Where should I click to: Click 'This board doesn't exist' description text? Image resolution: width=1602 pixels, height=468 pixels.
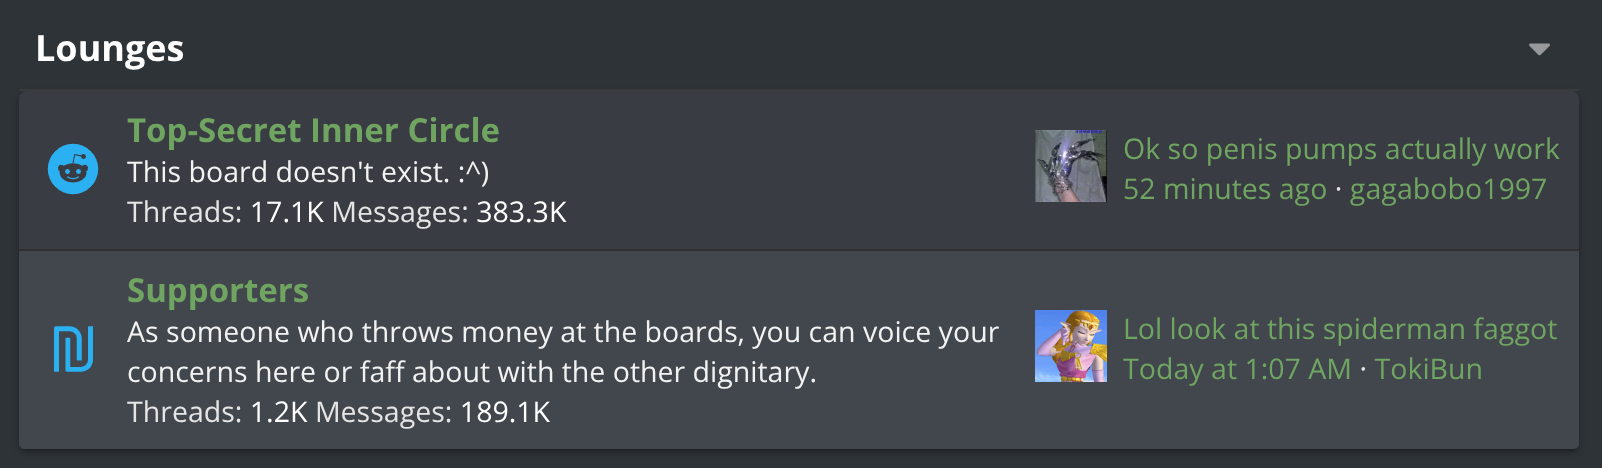(x=308, y=172)
